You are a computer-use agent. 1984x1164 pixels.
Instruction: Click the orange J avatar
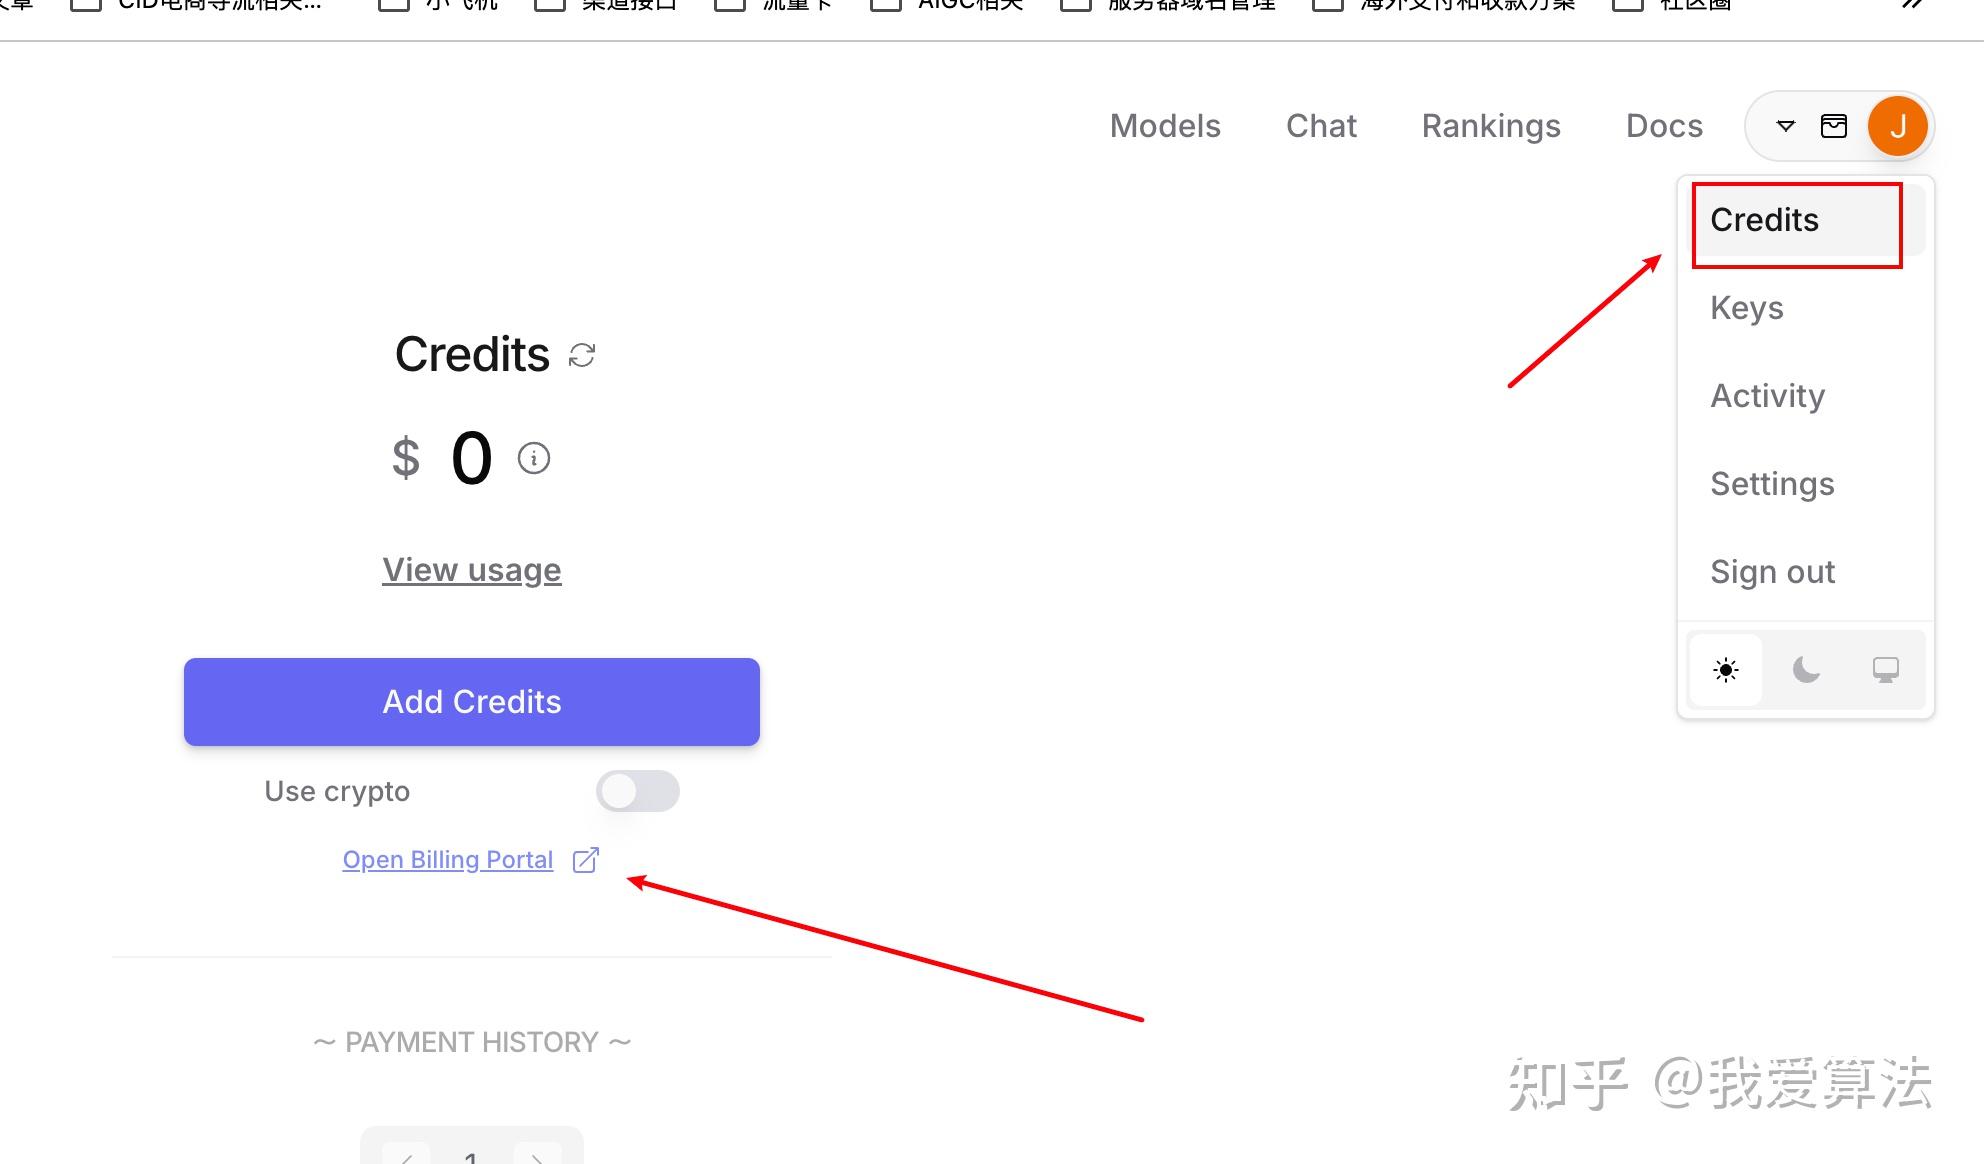click(1897, 126)
